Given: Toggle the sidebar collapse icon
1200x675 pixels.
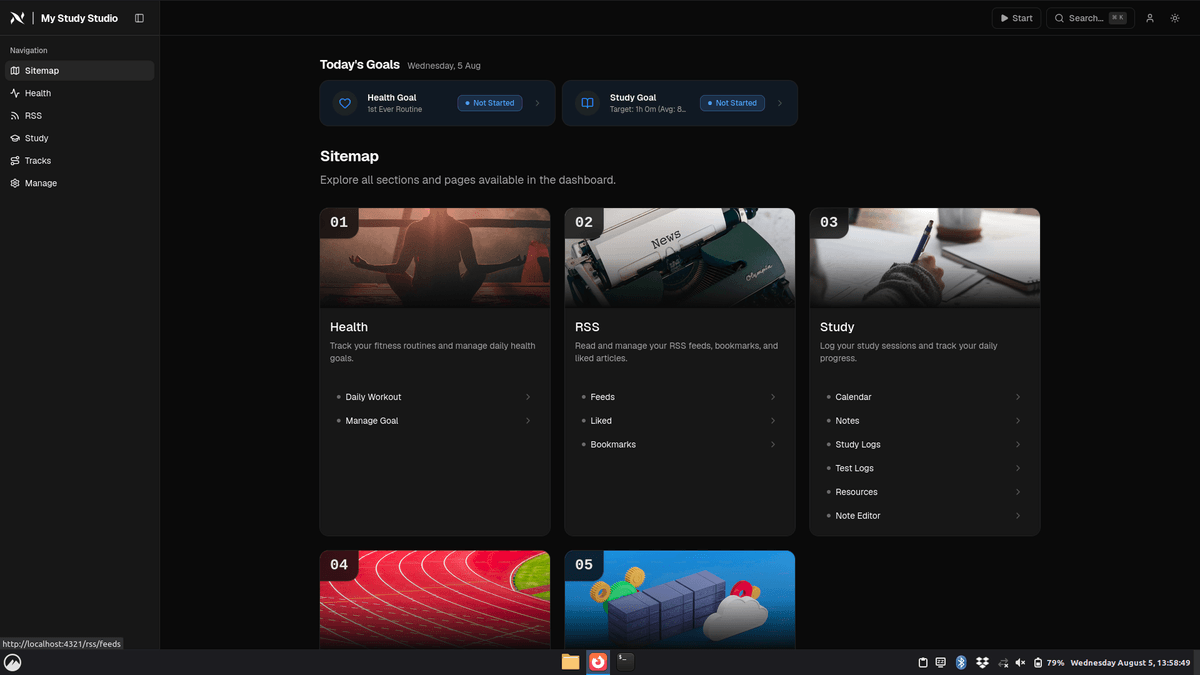Looking at the screenshot, I should [x=139, y=18].
